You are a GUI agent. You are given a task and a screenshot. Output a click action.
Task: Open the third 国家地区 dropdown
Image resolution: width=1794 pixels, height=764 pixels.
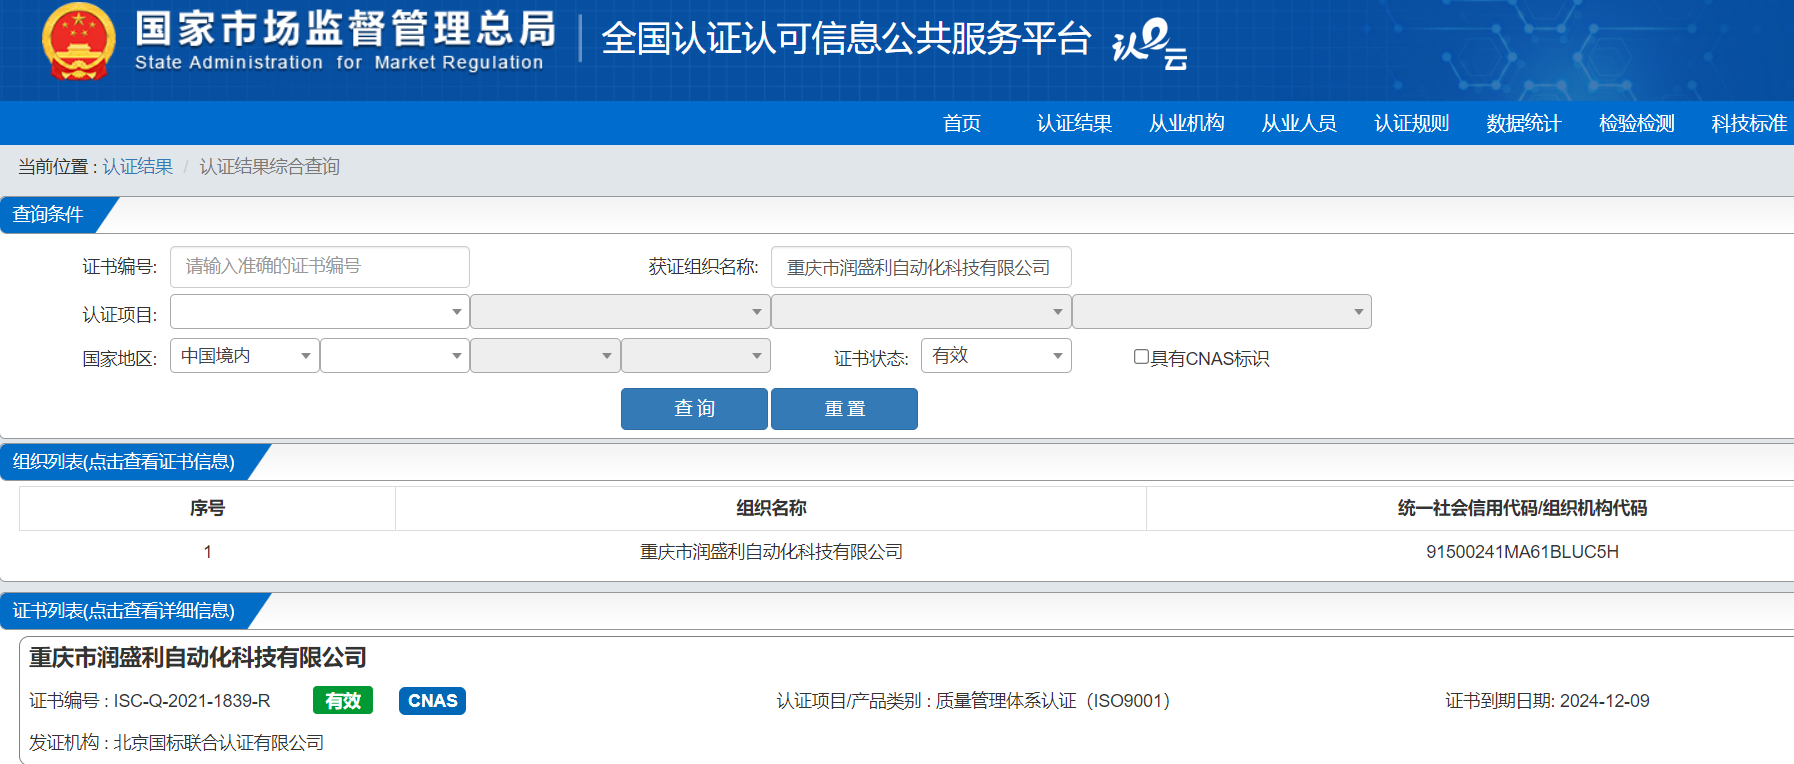[x=545, y=356]
